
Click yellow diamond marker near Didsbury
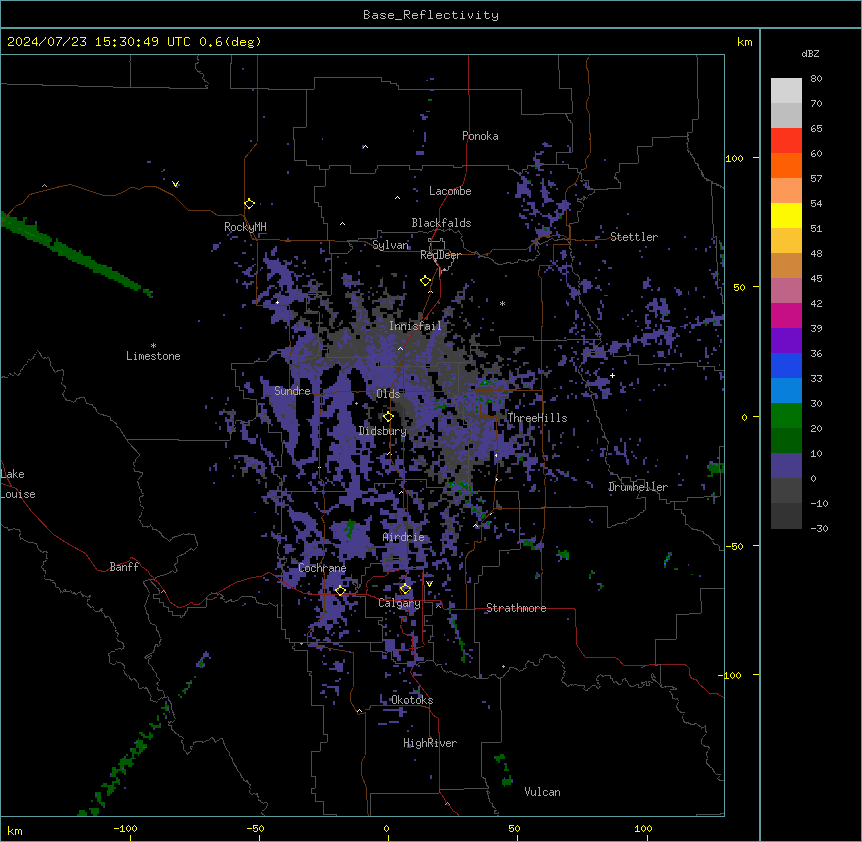tap(388, 417)
